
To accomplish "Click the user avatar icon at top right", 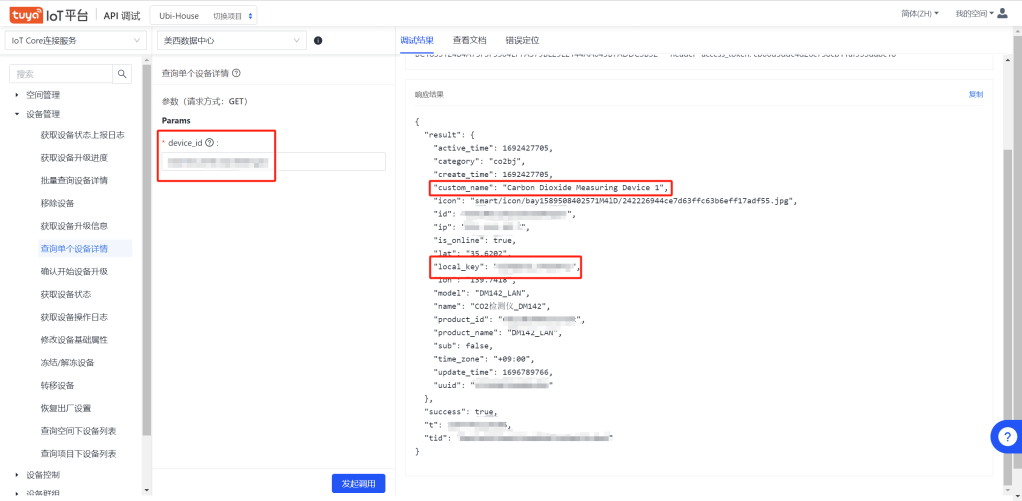I will coord(1003,14).
